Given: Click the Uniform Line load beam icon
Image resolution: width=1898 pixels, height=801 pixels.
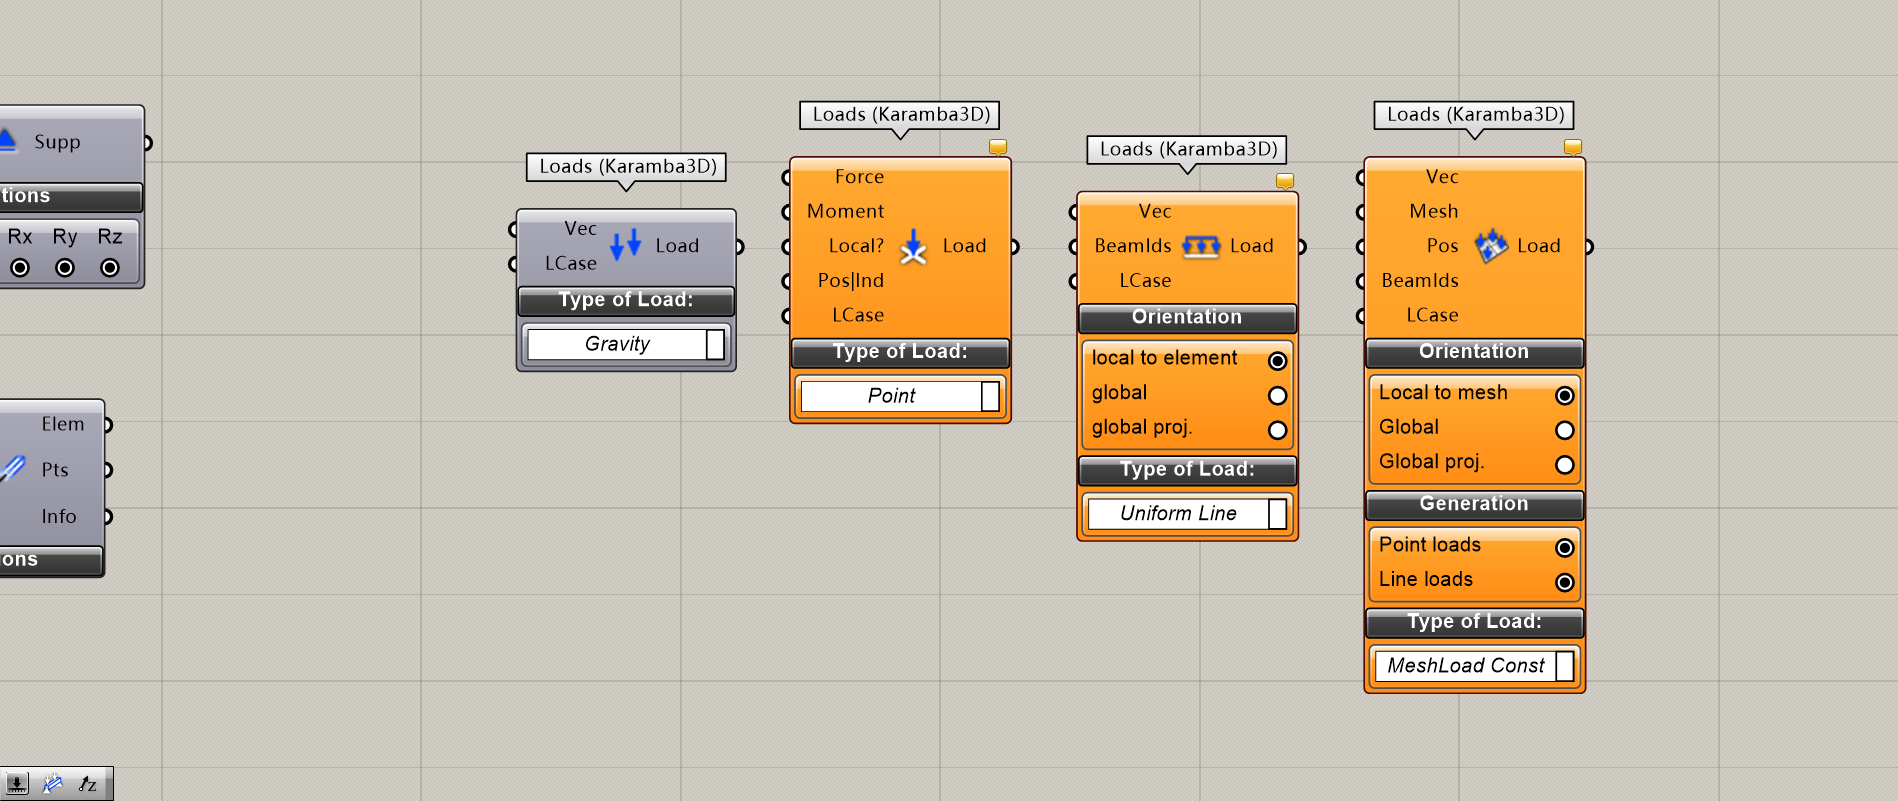Looking at the screenshot, I should tap(1200, 246).
